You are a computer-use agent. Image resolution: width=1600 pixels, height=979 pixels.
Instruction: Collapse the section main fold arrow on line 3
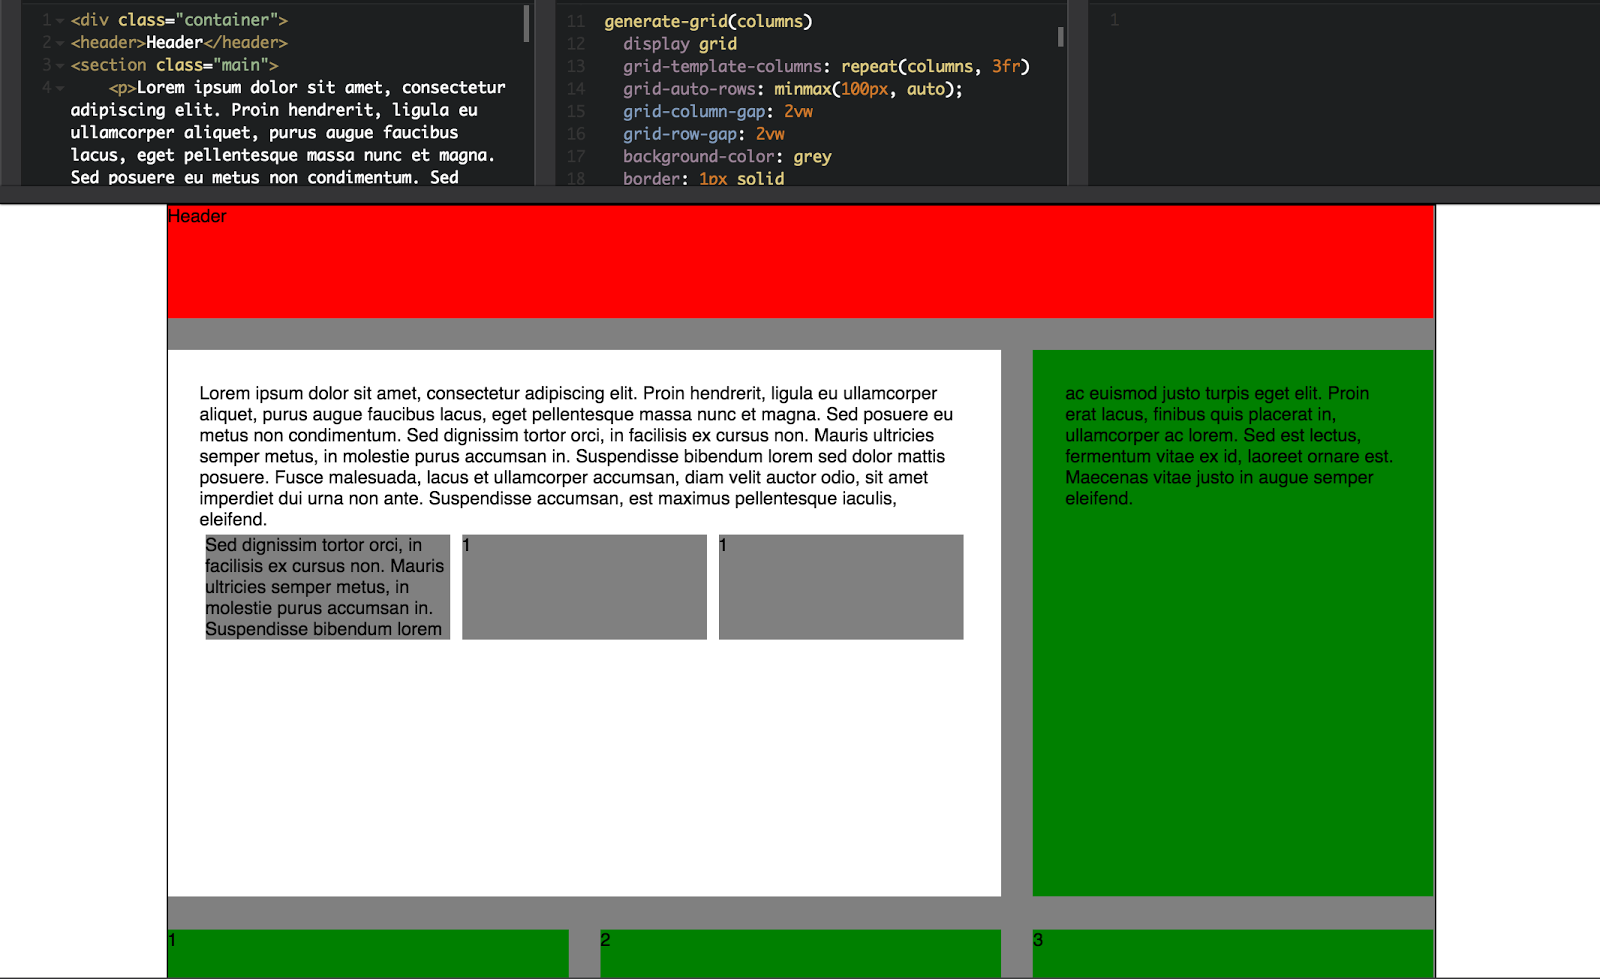tap(60, 65)
